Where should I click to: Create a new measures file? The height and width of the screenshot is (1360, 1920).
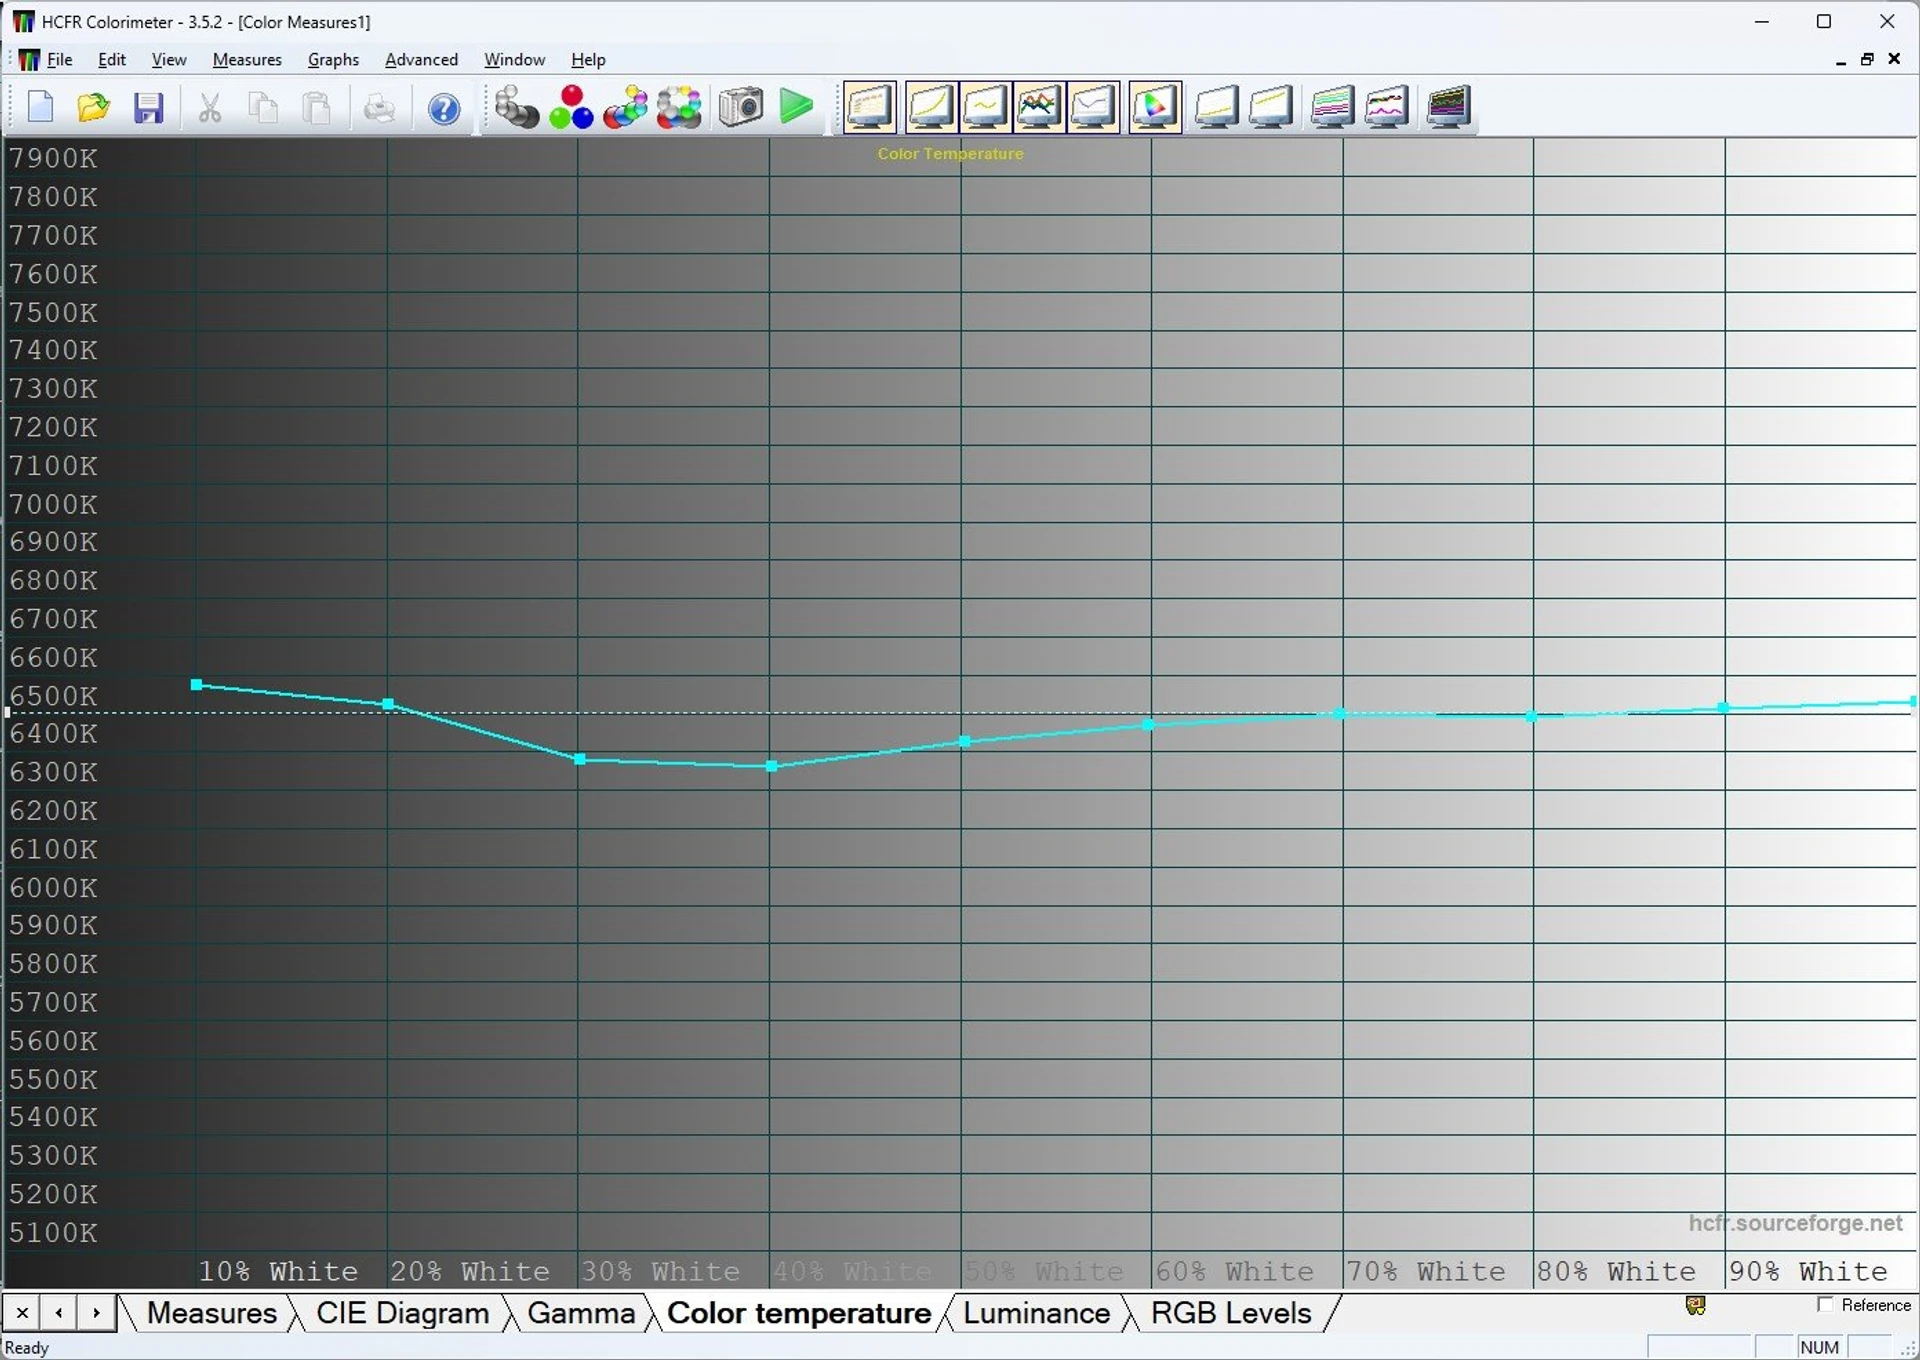pyautogui.click(x=41, y=107)
